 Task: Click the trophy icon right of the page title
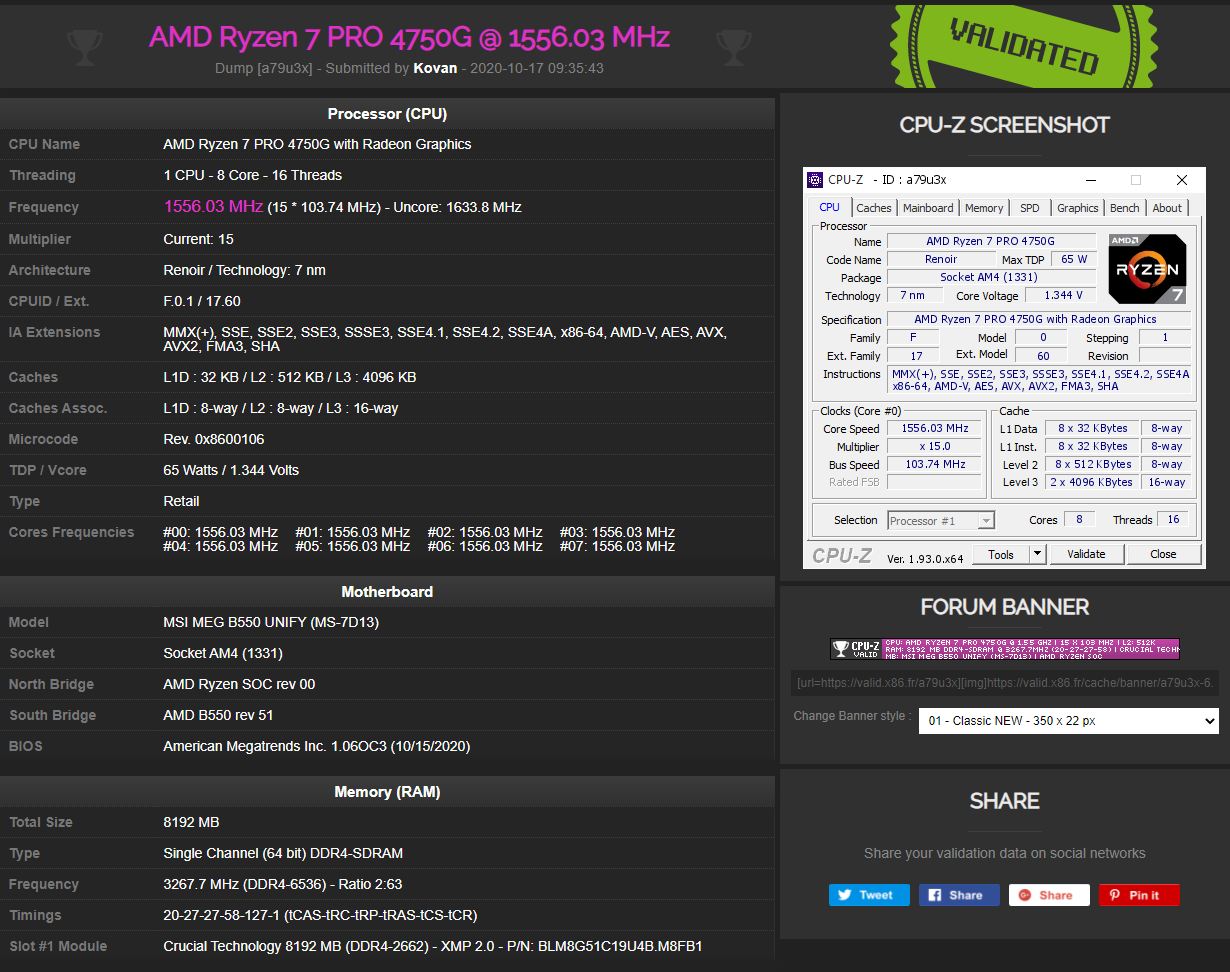point(734,46)
